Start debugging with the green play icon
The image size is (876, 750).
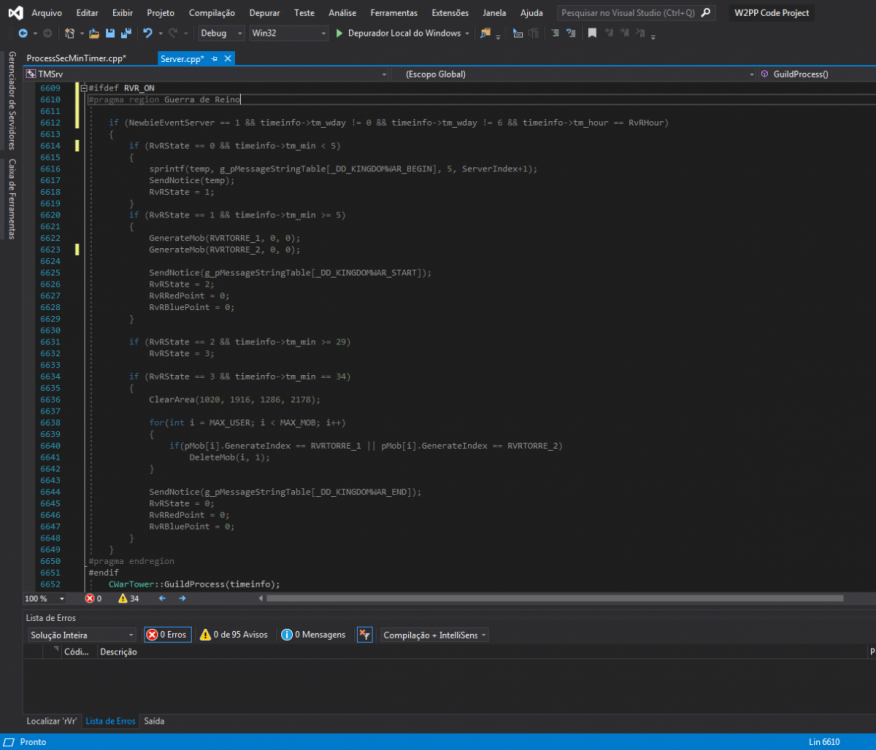[x=339, y=34]
